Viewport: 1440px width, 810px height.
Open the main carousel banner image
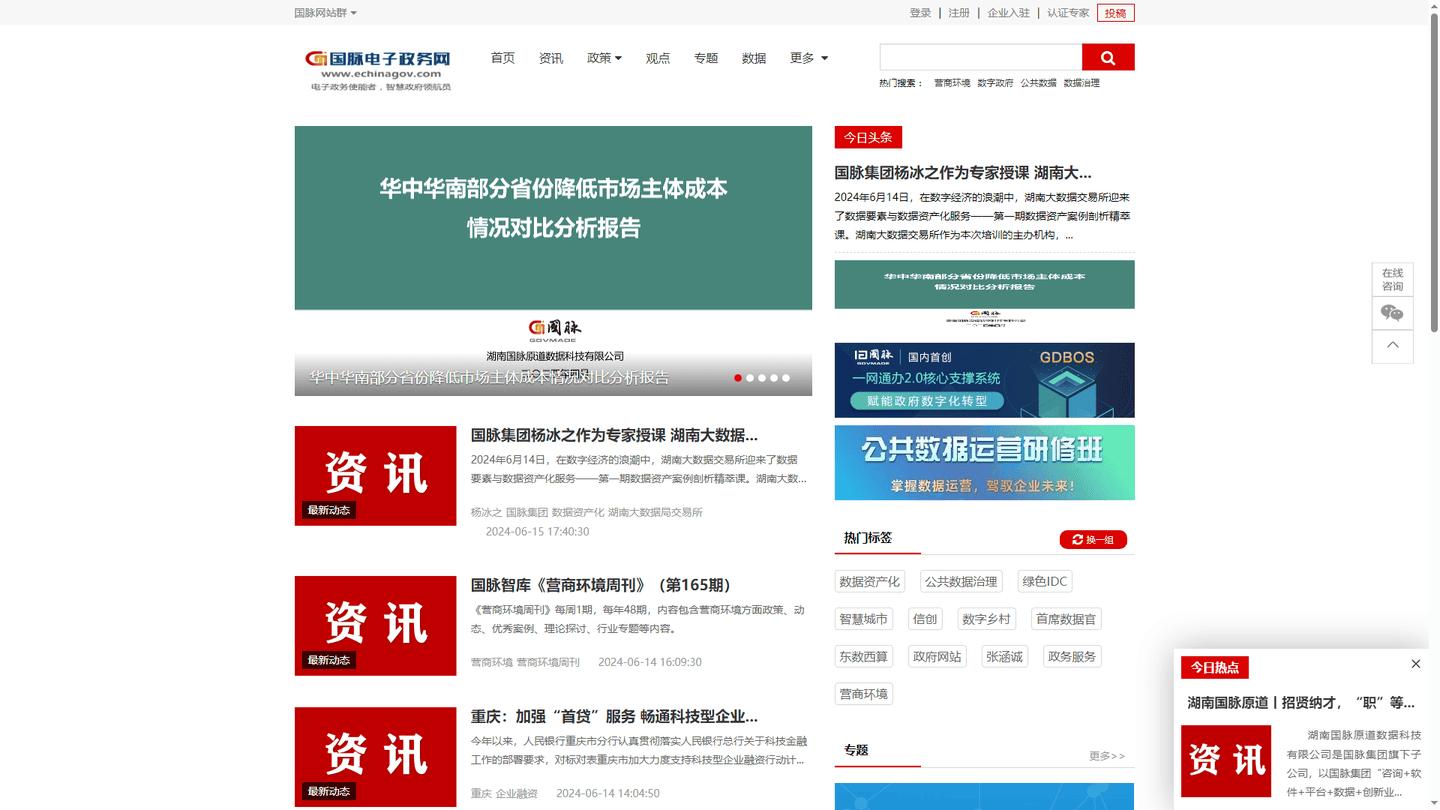click(x=553, y=261)
